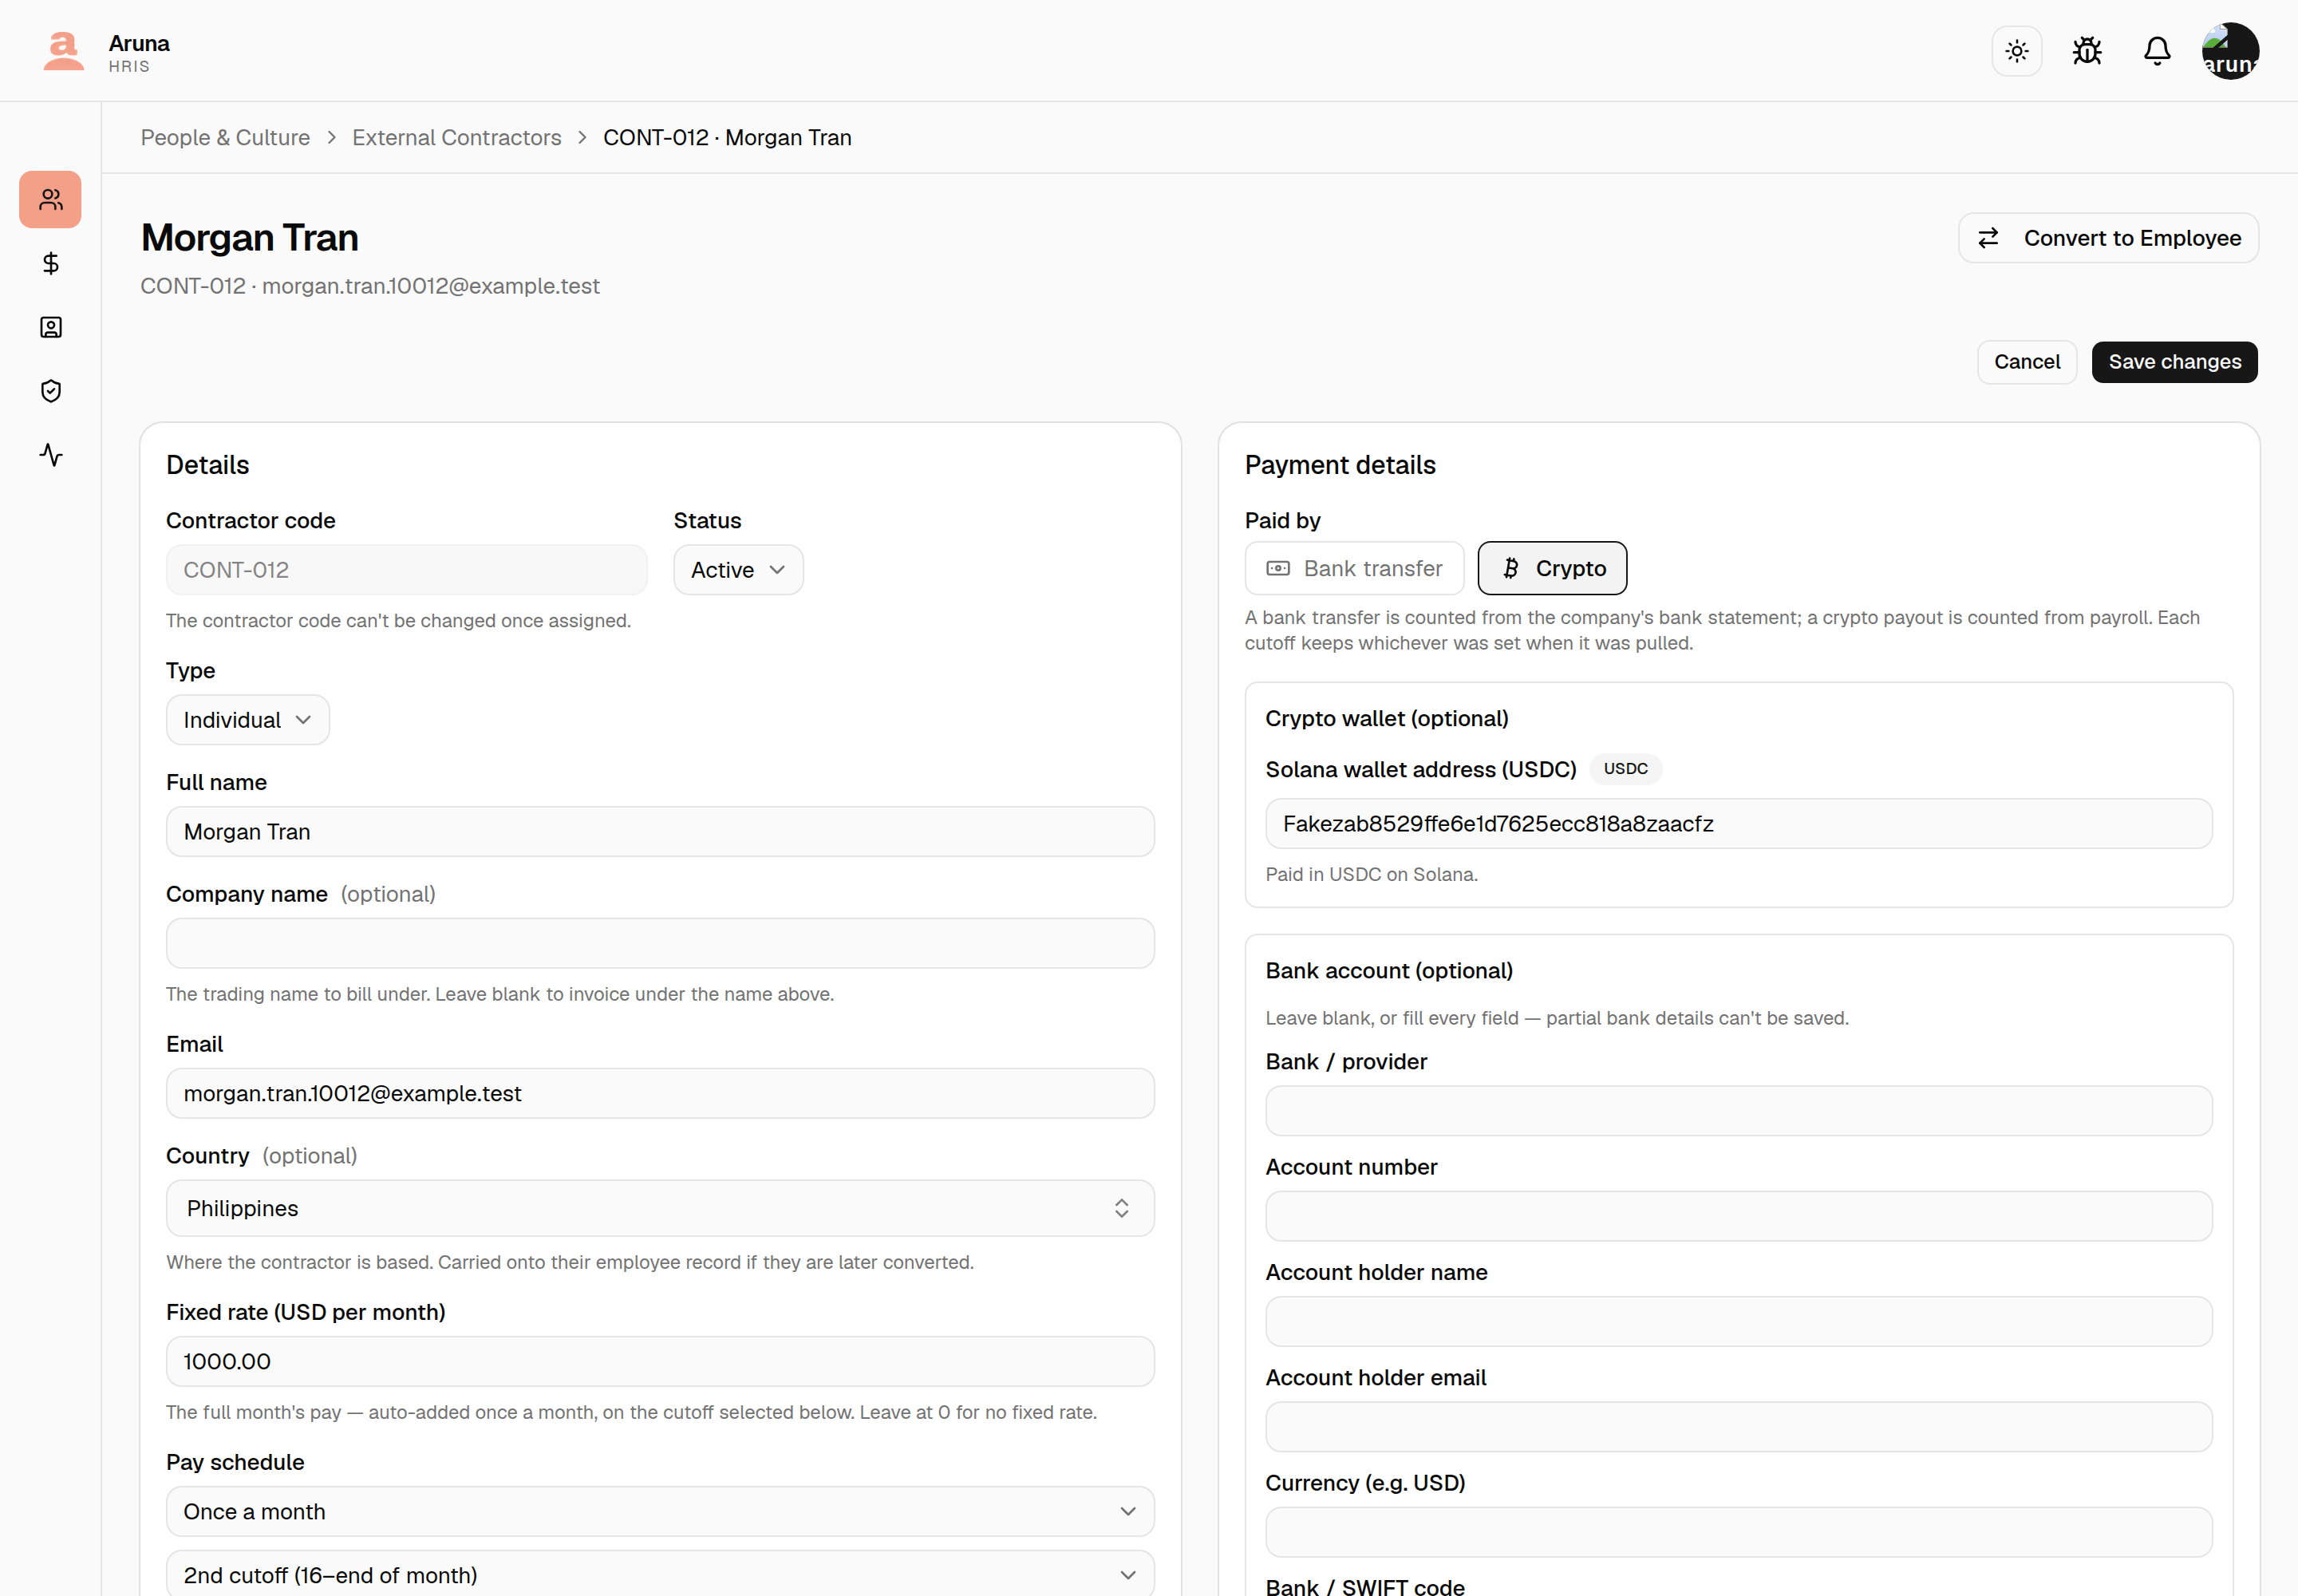Image resolution: width=2298 pixels, height=1596 pixels.
Task: Click Convert to Employee button
Action: pyautogui.click(x=2107, y=238)
